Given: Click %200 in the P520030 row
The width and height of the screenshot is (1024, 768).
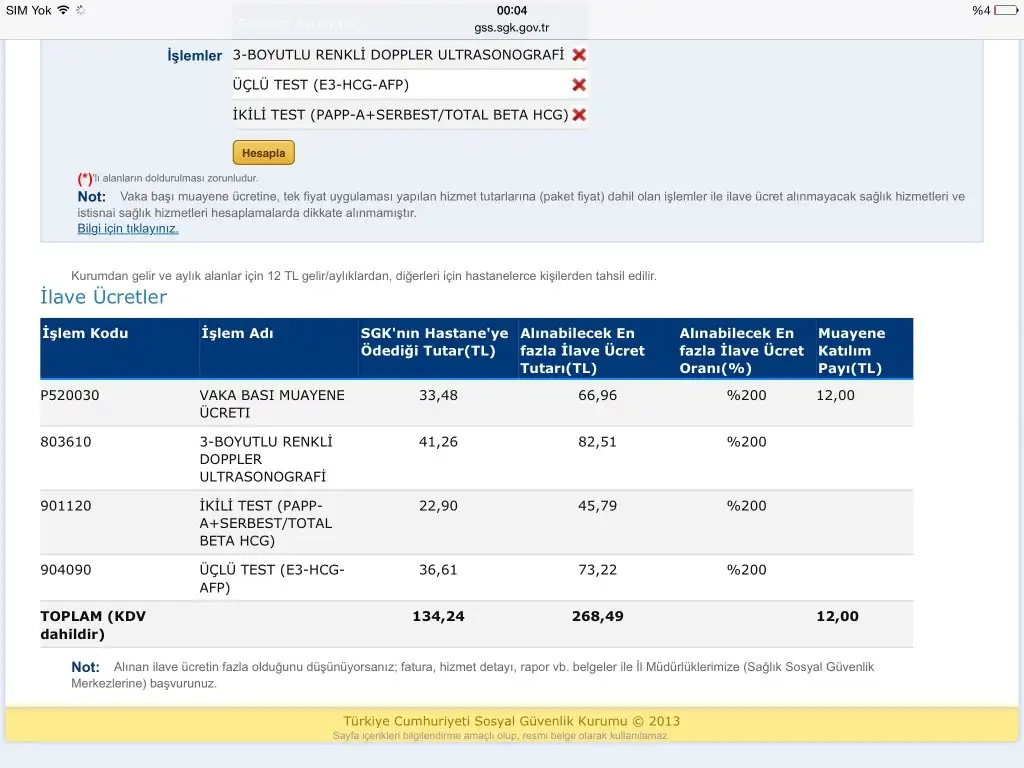Looking at the screenshot, I should point(746,395).
